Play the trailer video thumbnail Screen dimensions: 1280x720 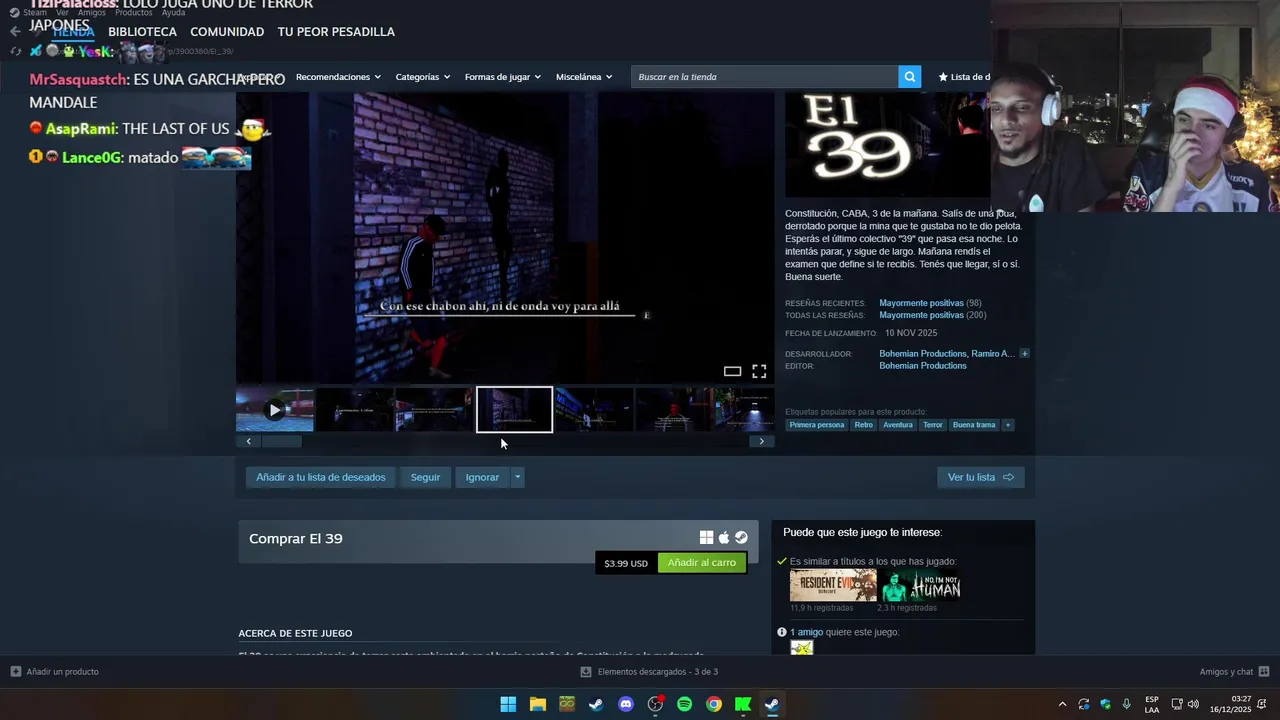coord(275,410)
